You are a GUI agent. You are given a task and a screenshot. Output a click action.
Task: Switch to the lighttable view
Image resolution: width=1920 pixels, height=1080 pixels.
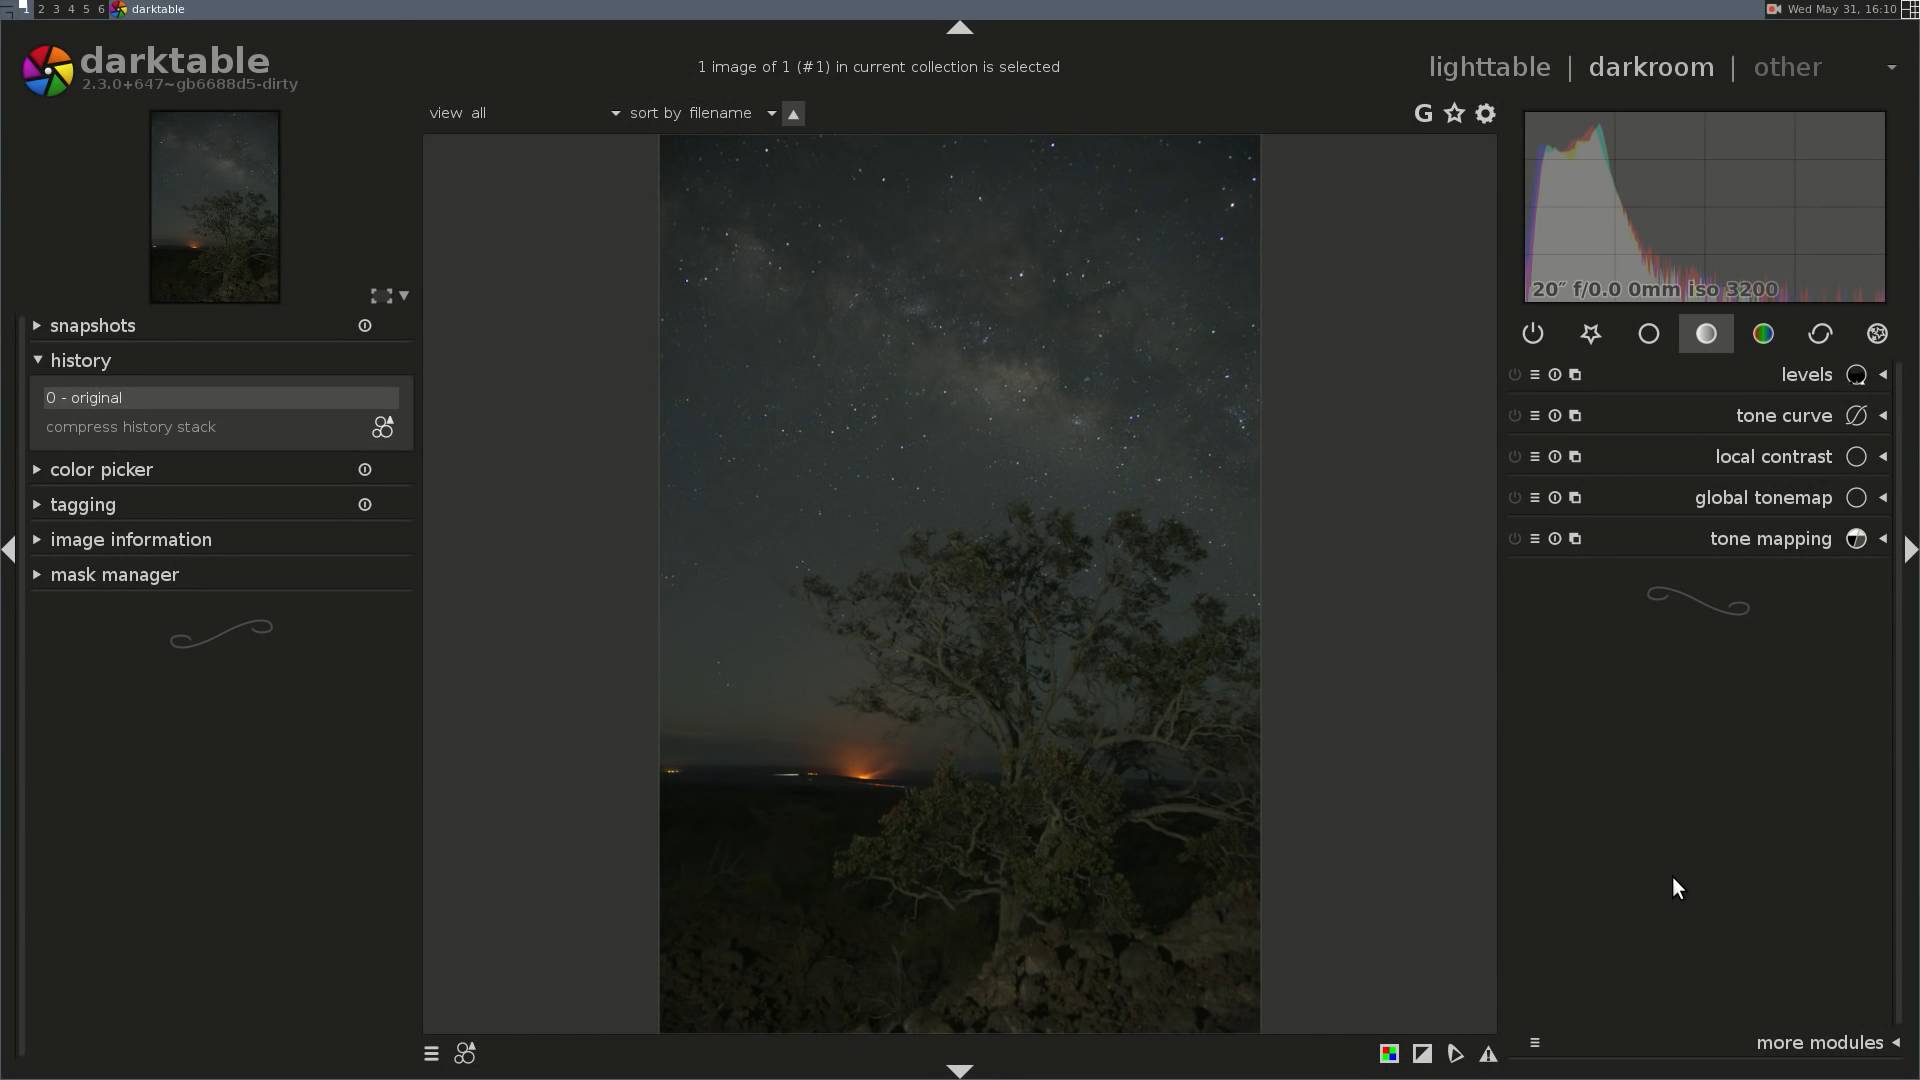pyautogui.click(x=1489, y=67)
